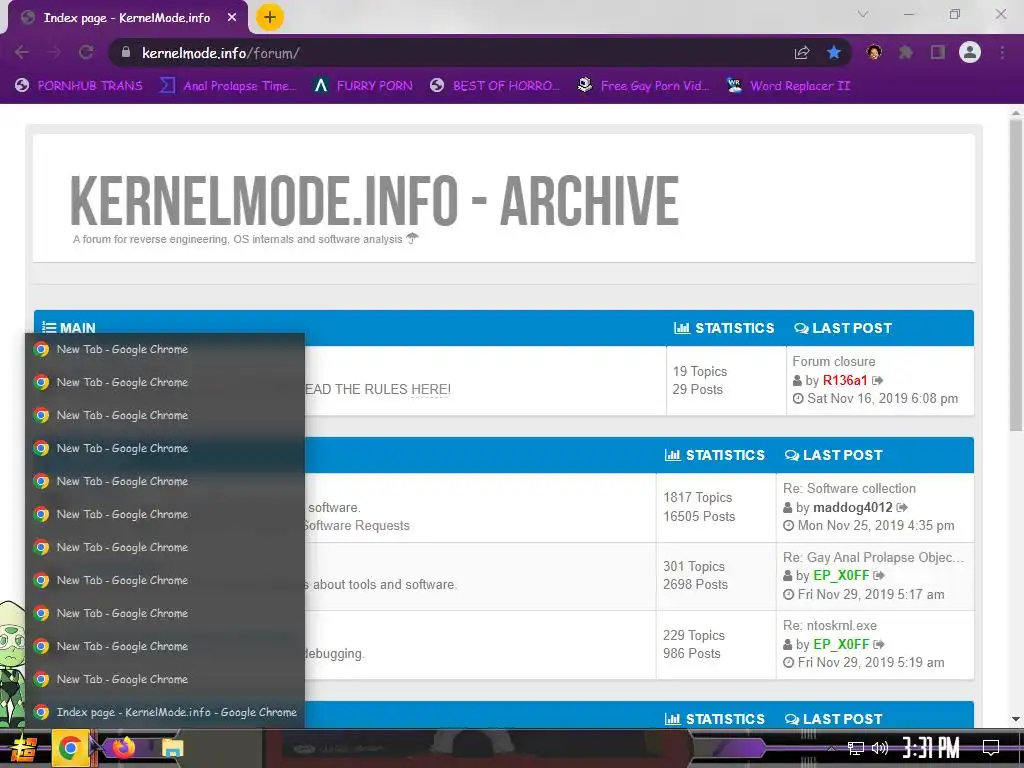Open Chrome's three-dot menu
1024x768 pixels.
1002,53
